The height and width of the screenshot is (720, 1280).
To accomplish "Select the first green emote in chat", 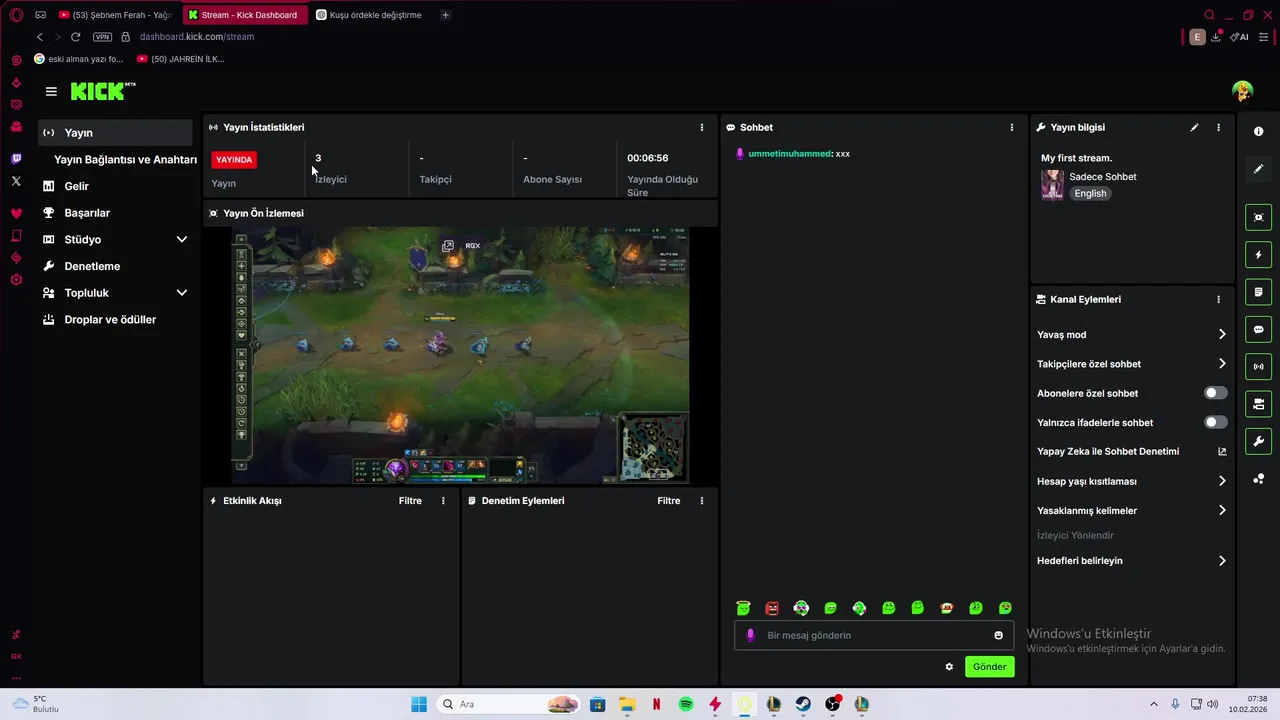I will click(743, 608).
